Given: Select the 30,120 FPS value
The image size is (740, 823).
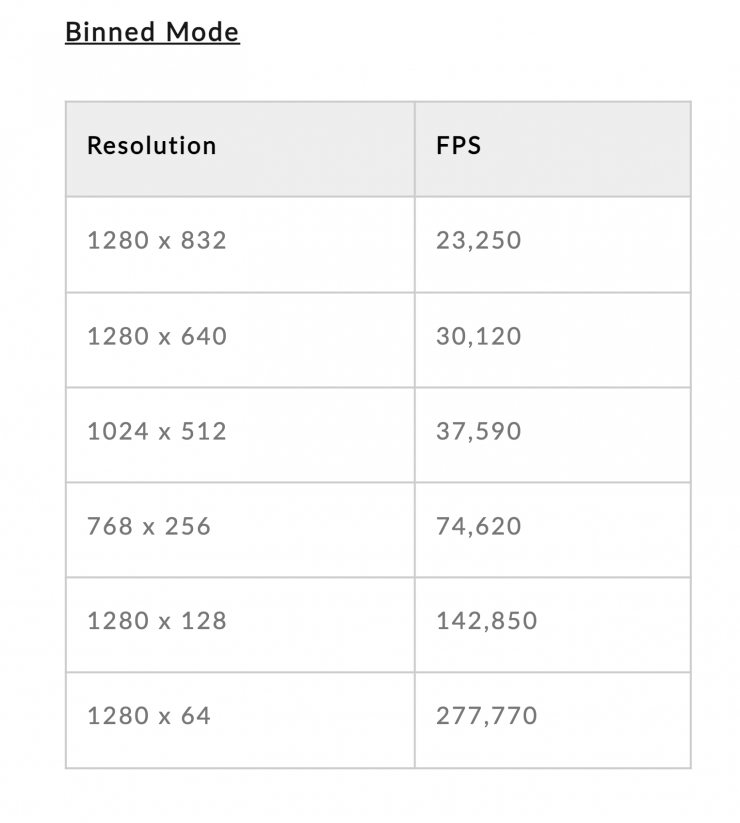Looking at the screenshot, I should (x=478, y=336).
